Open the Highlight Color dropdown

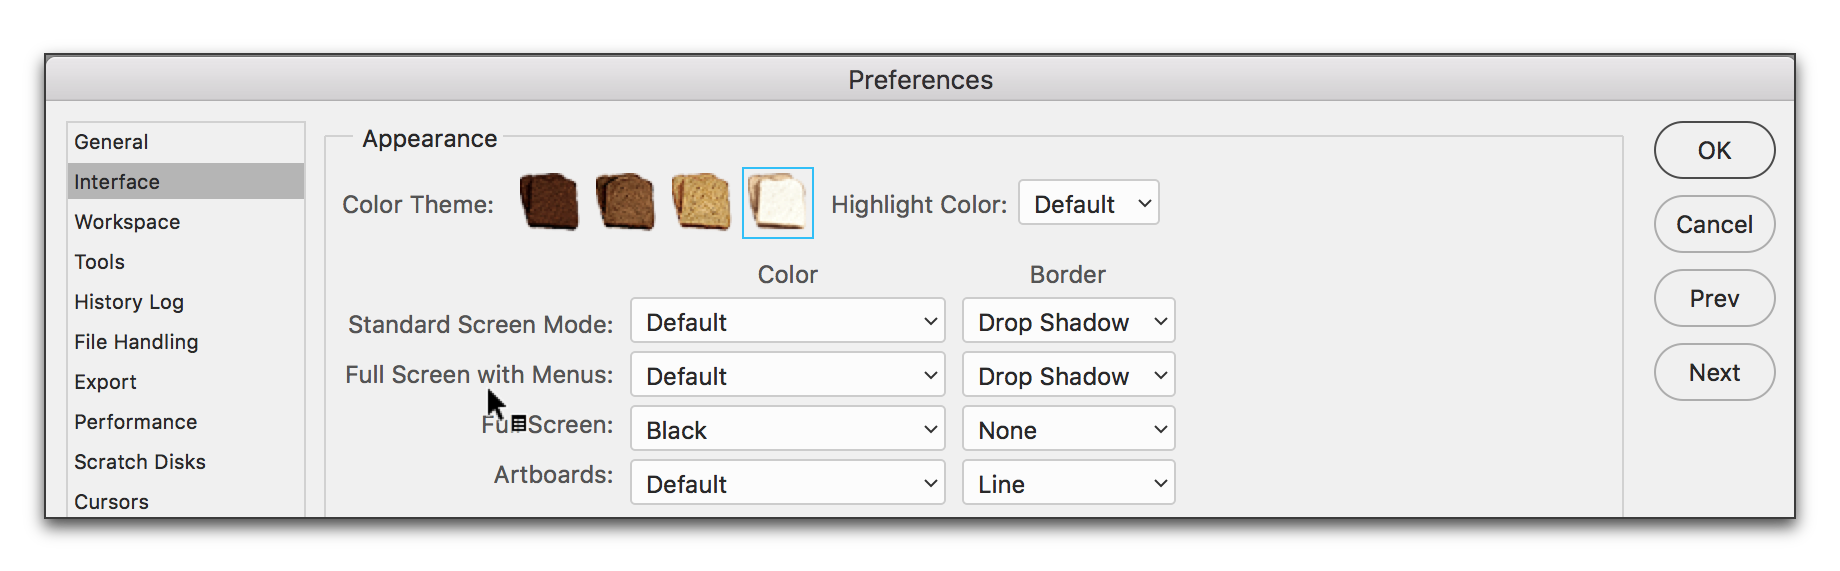(x=1089, y=203)
